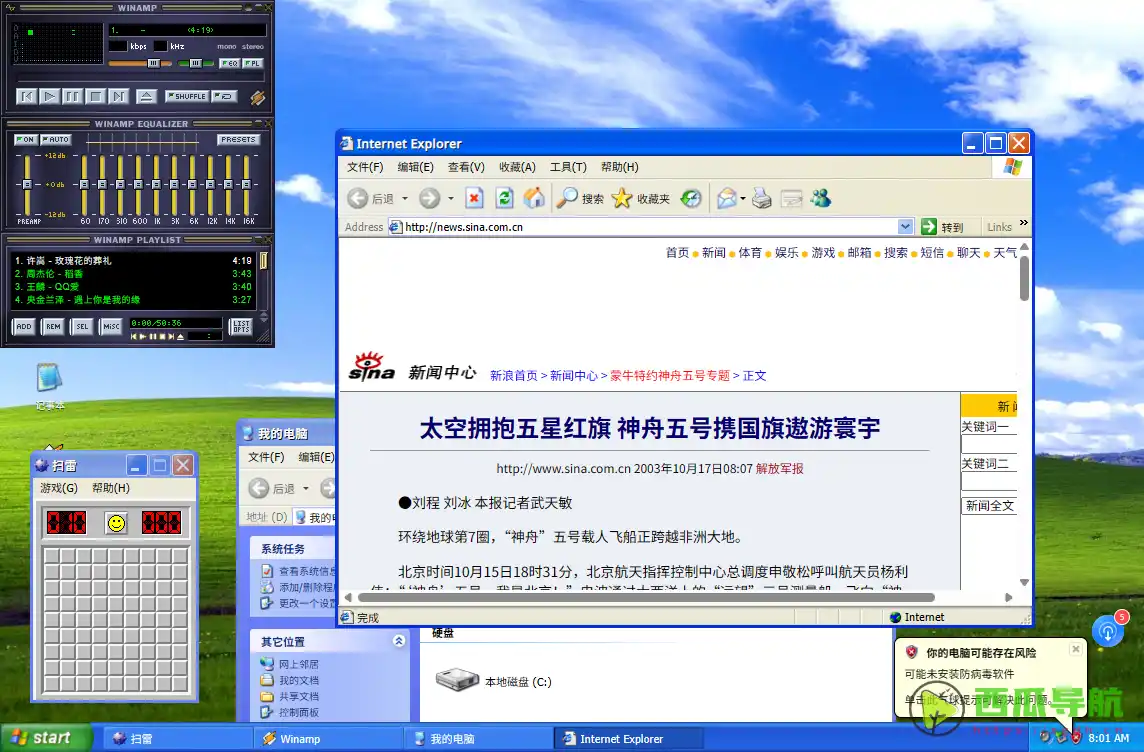This screenshot has height=752, width=1144.
Task: Open Favorites with the star icon
Action: (622, 198)
